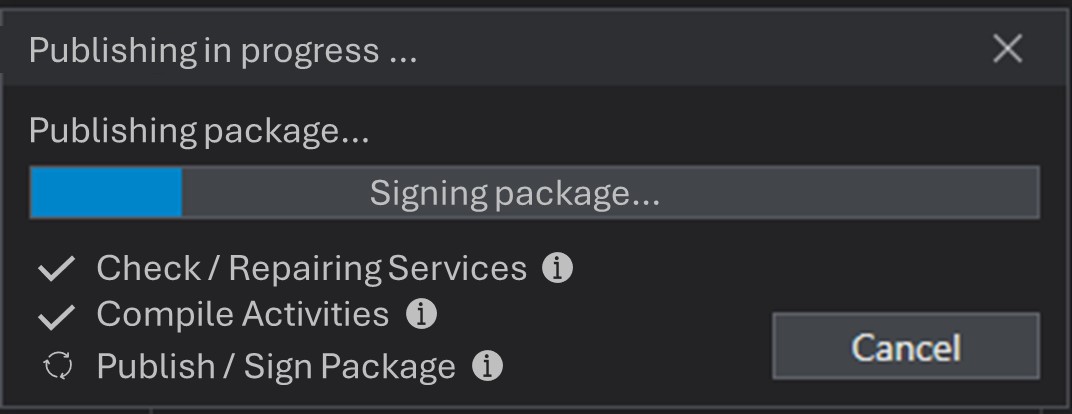
Task: Click empty space right of Publishing package... label
Action: (700, 131)
